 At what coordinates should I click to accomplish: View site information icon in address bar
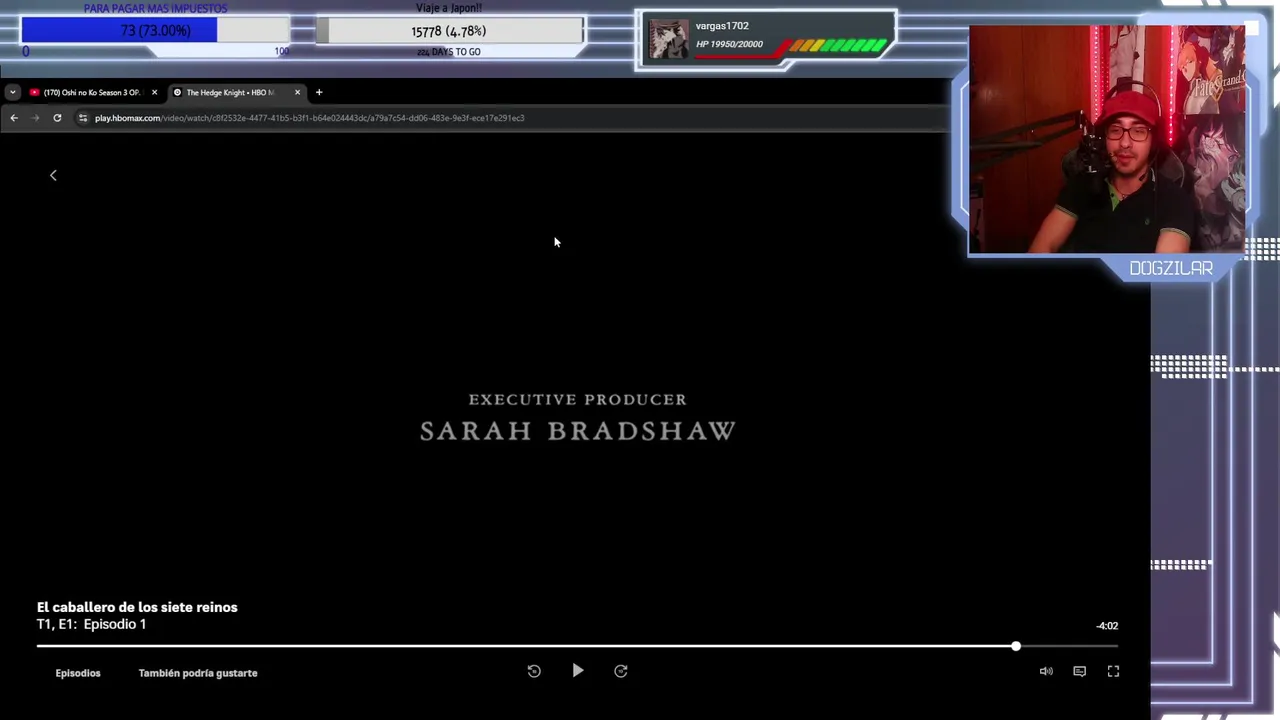[x=83, y=118]
